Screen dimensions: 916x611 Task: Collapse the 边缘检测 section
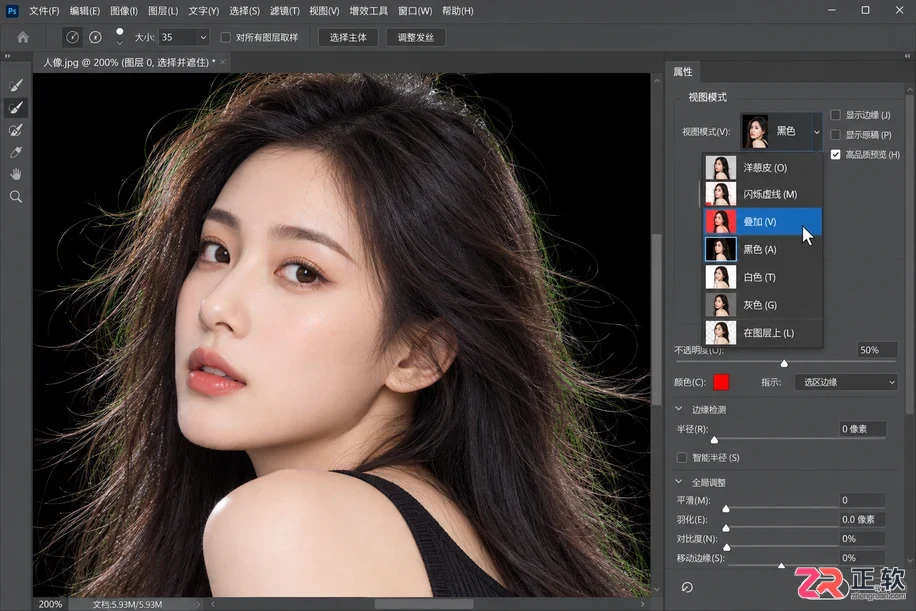click(679, 409)
